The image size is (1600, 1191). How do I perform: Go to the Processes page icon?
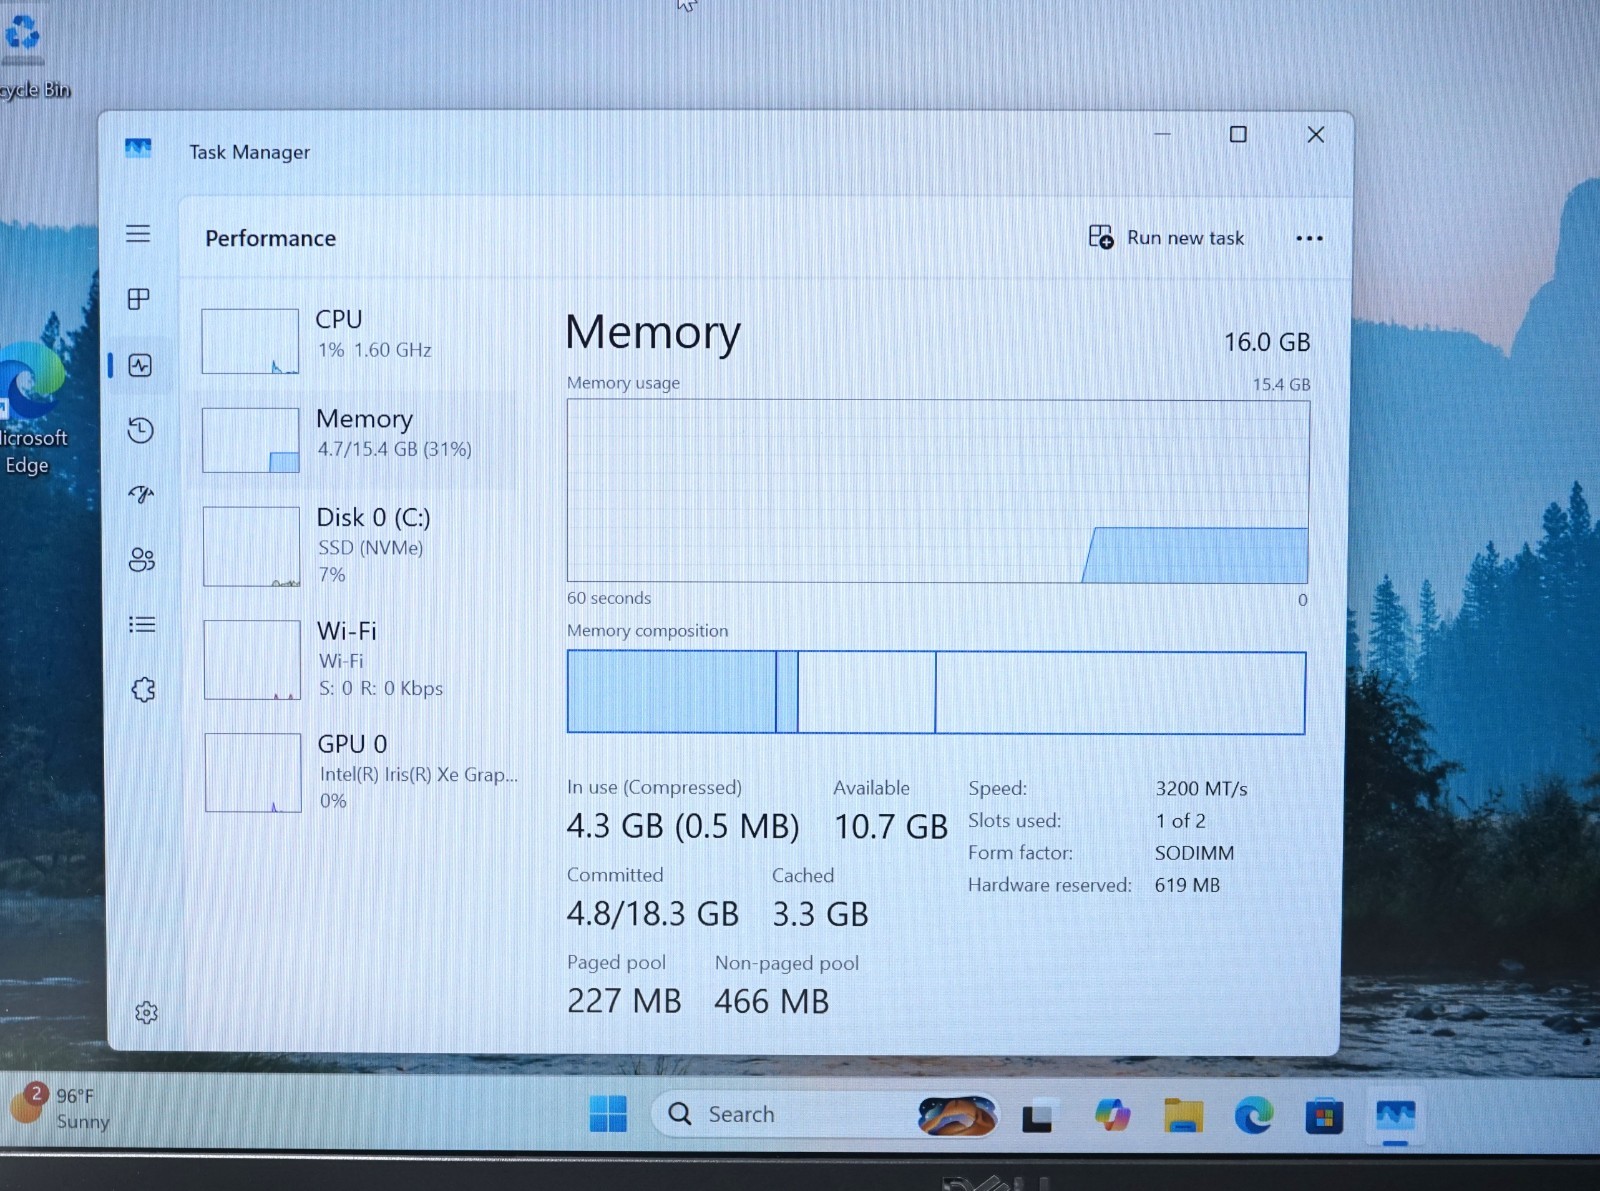pyautogui.click(x=139, y=299)
